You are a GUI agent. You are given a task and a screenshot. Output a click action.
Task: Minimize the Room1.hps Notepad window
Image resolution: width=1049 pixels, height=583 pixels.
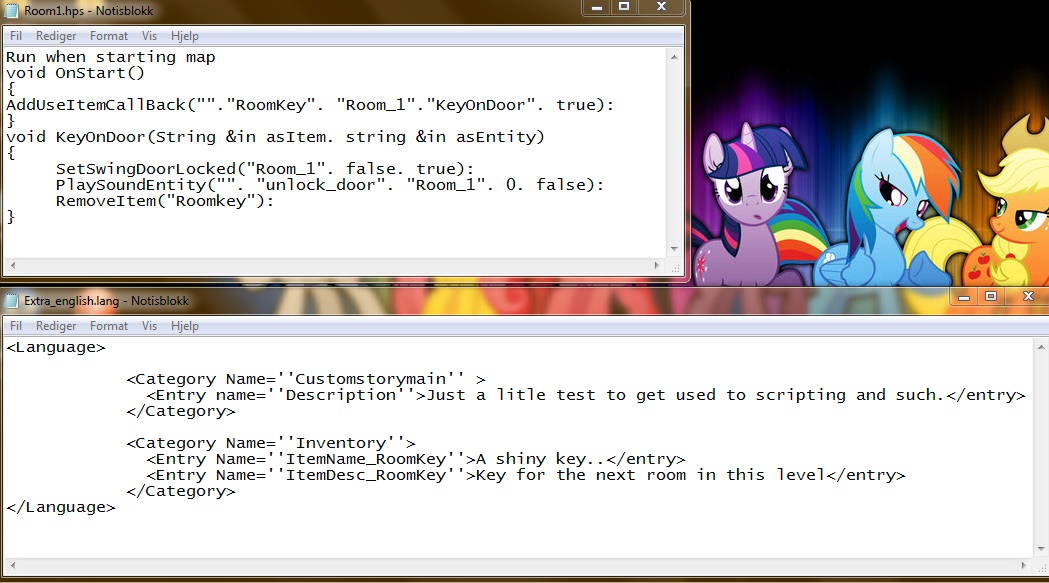599,7
